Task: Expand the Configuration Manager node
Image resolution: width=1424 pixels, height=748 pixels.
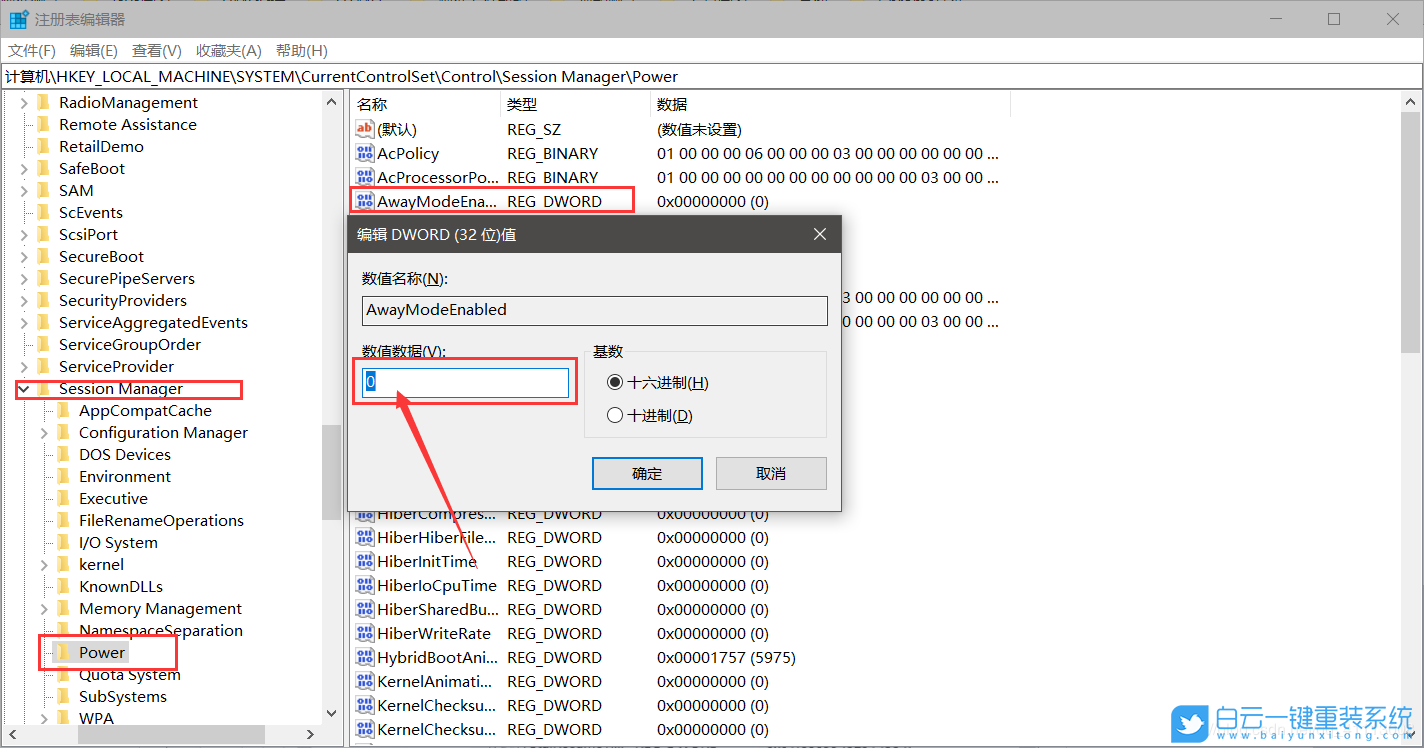Action: 42,432
